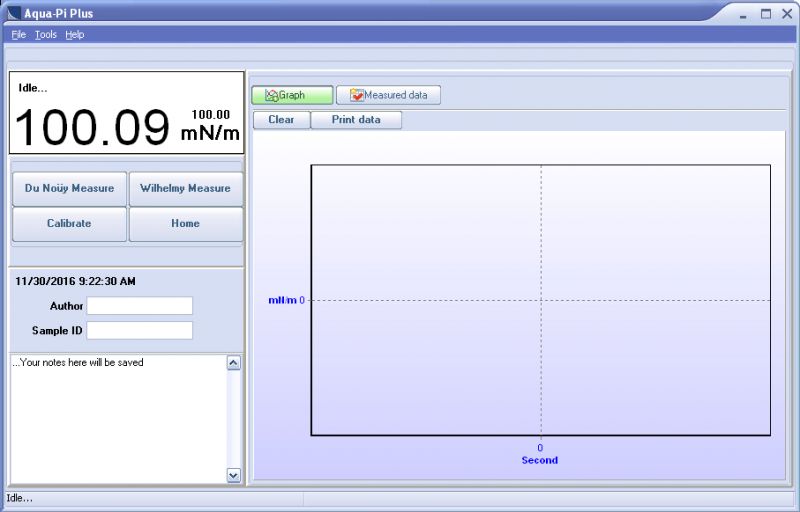
Task: Close the Aqua-Pi Plus window
Action: coord(787,14)
